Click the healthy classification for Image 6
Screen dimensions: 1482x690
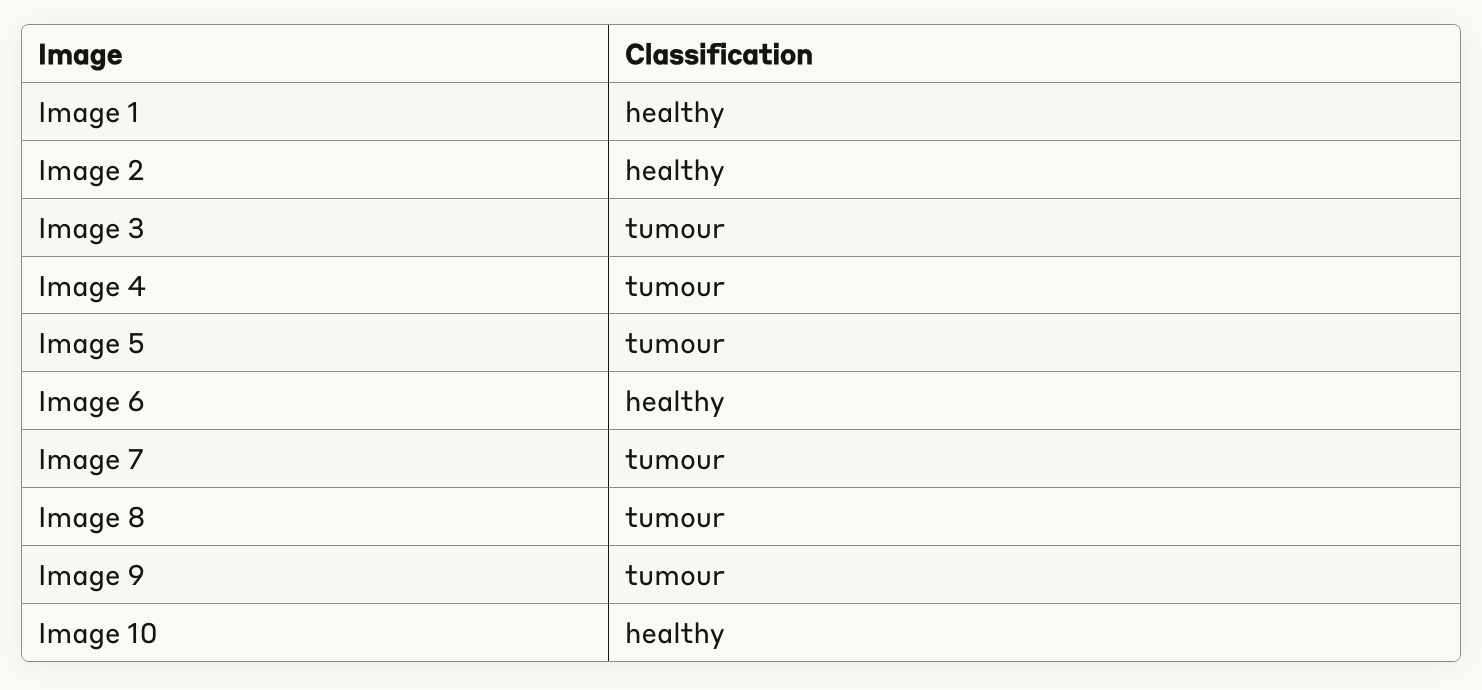point(674,402)
